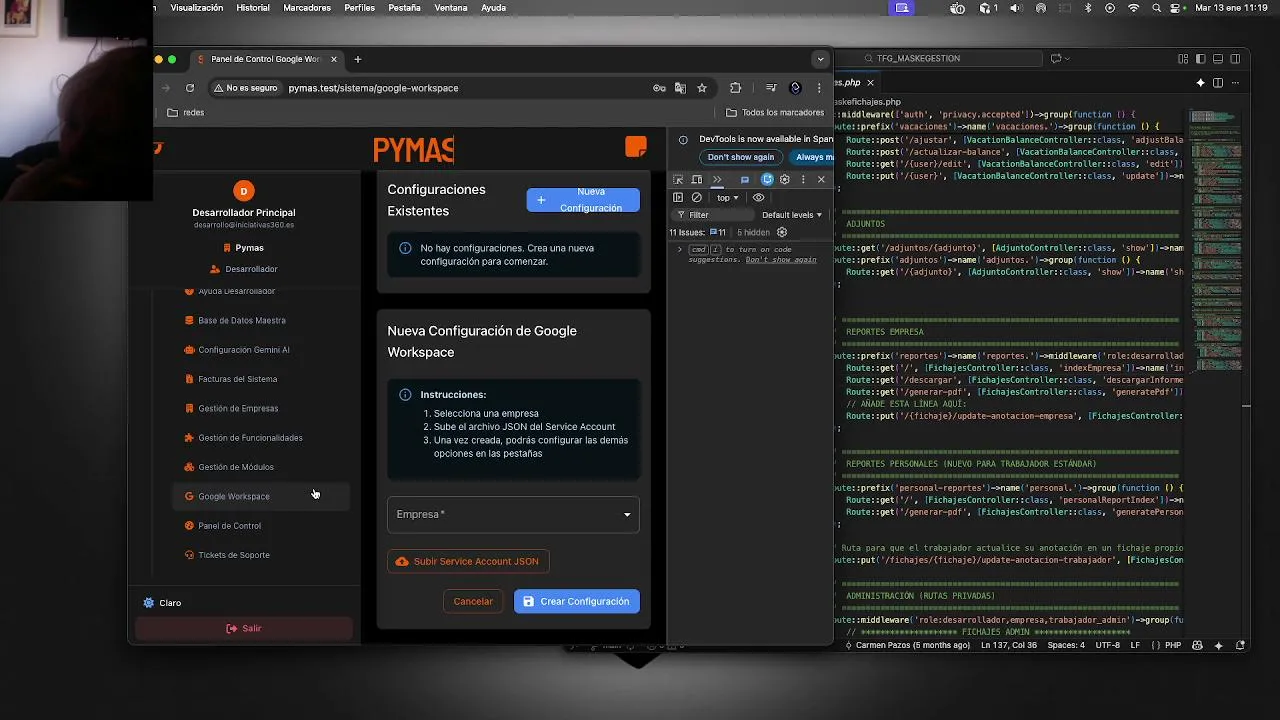Click PHP language mode in status bar

coord(1173,646)
